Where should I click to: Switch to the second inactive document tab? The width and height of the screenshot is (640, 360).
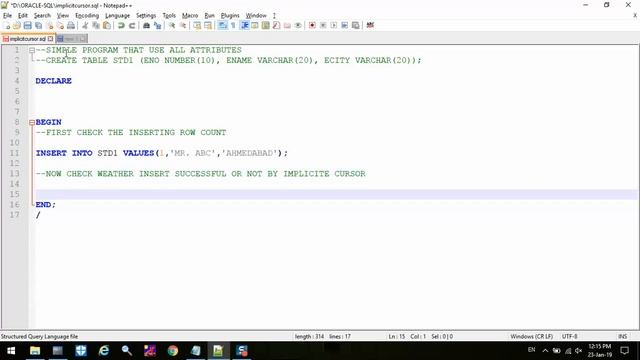click(71, 39)
